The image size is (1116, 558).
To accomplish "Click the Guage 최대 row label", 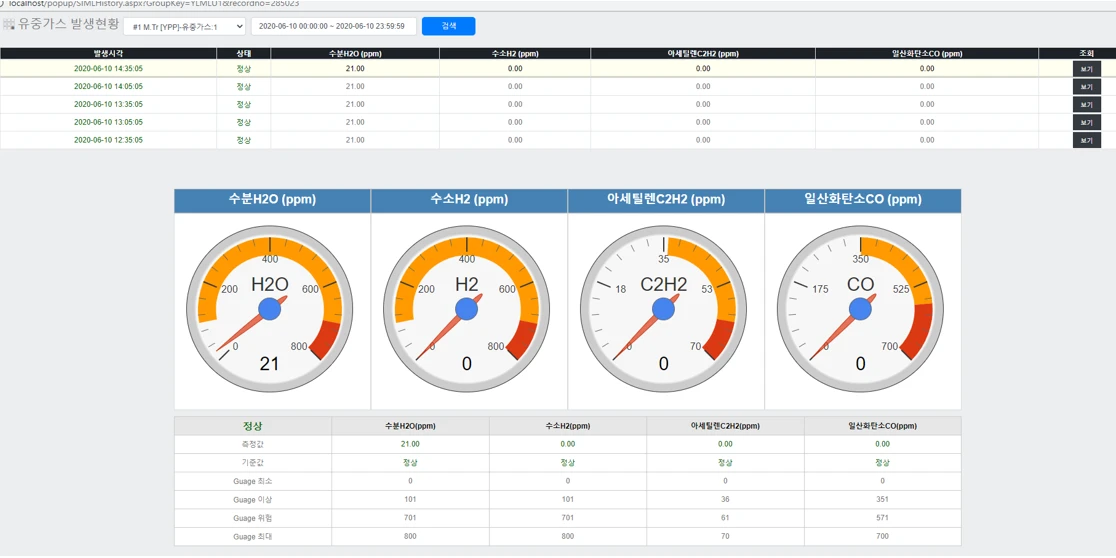I will click(x=253, y=537).
